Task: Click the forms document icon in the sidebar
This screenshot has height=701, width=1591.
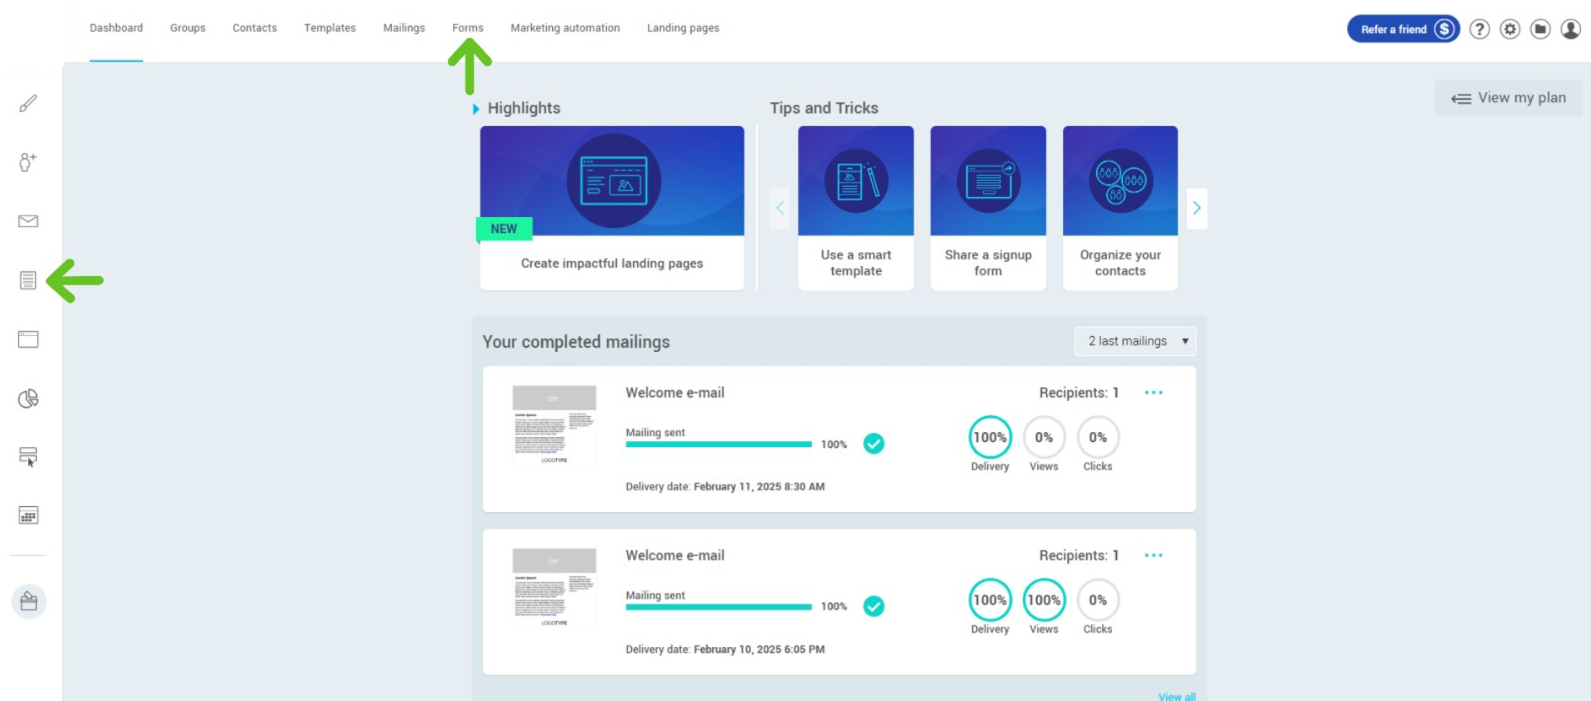Action: [x=28, y=280]
